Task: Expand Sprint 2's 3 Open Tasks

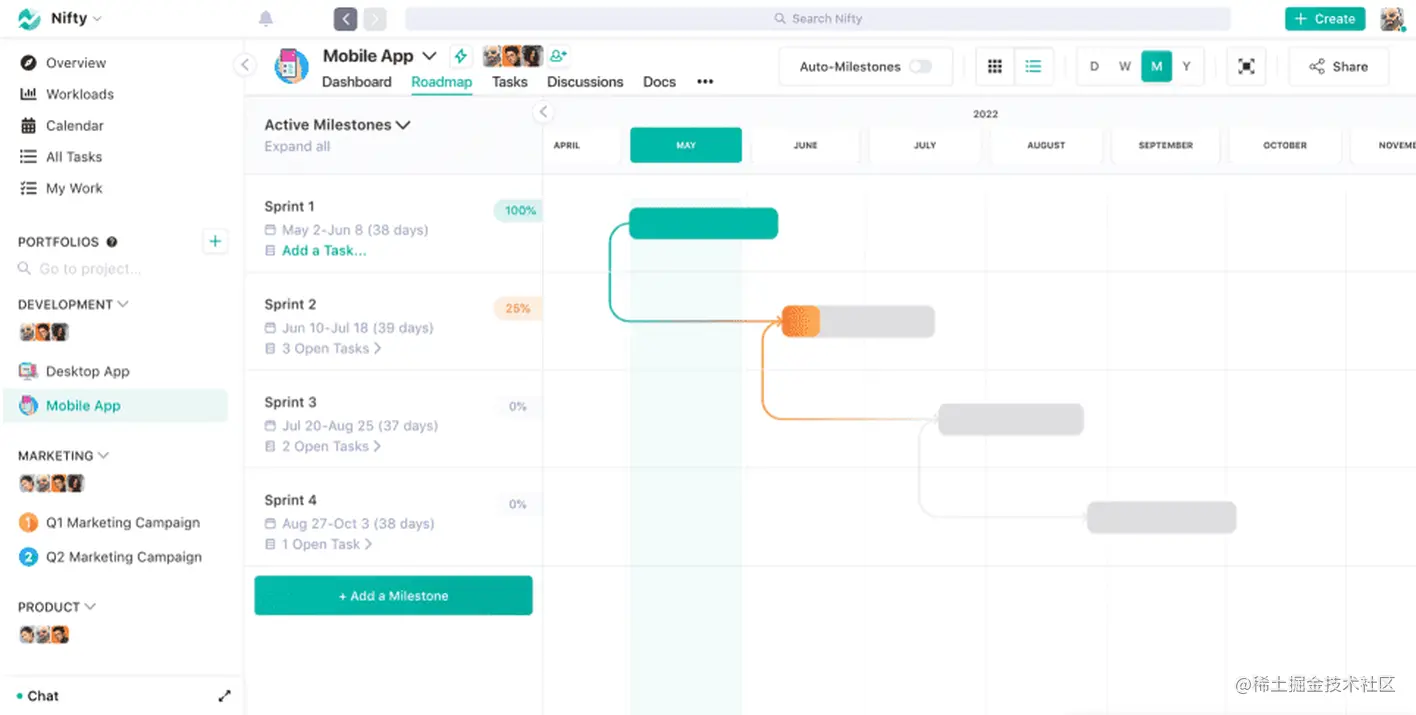Action: tap(331, 348)
